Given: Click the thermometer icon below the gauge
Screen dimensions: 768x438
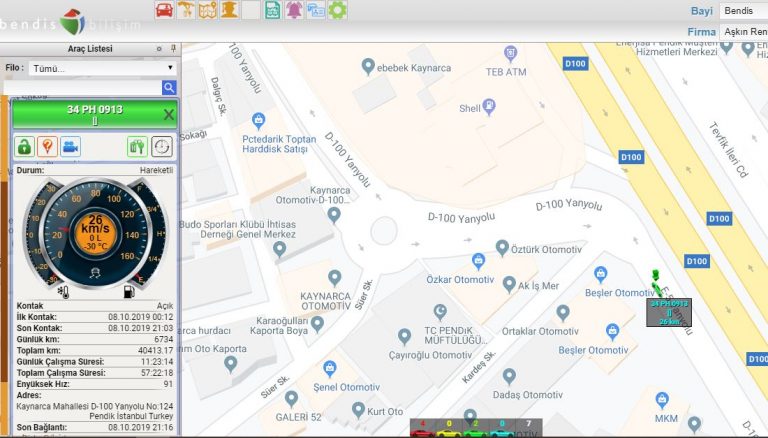Looking at the screenshot, I should click(64, 292).
